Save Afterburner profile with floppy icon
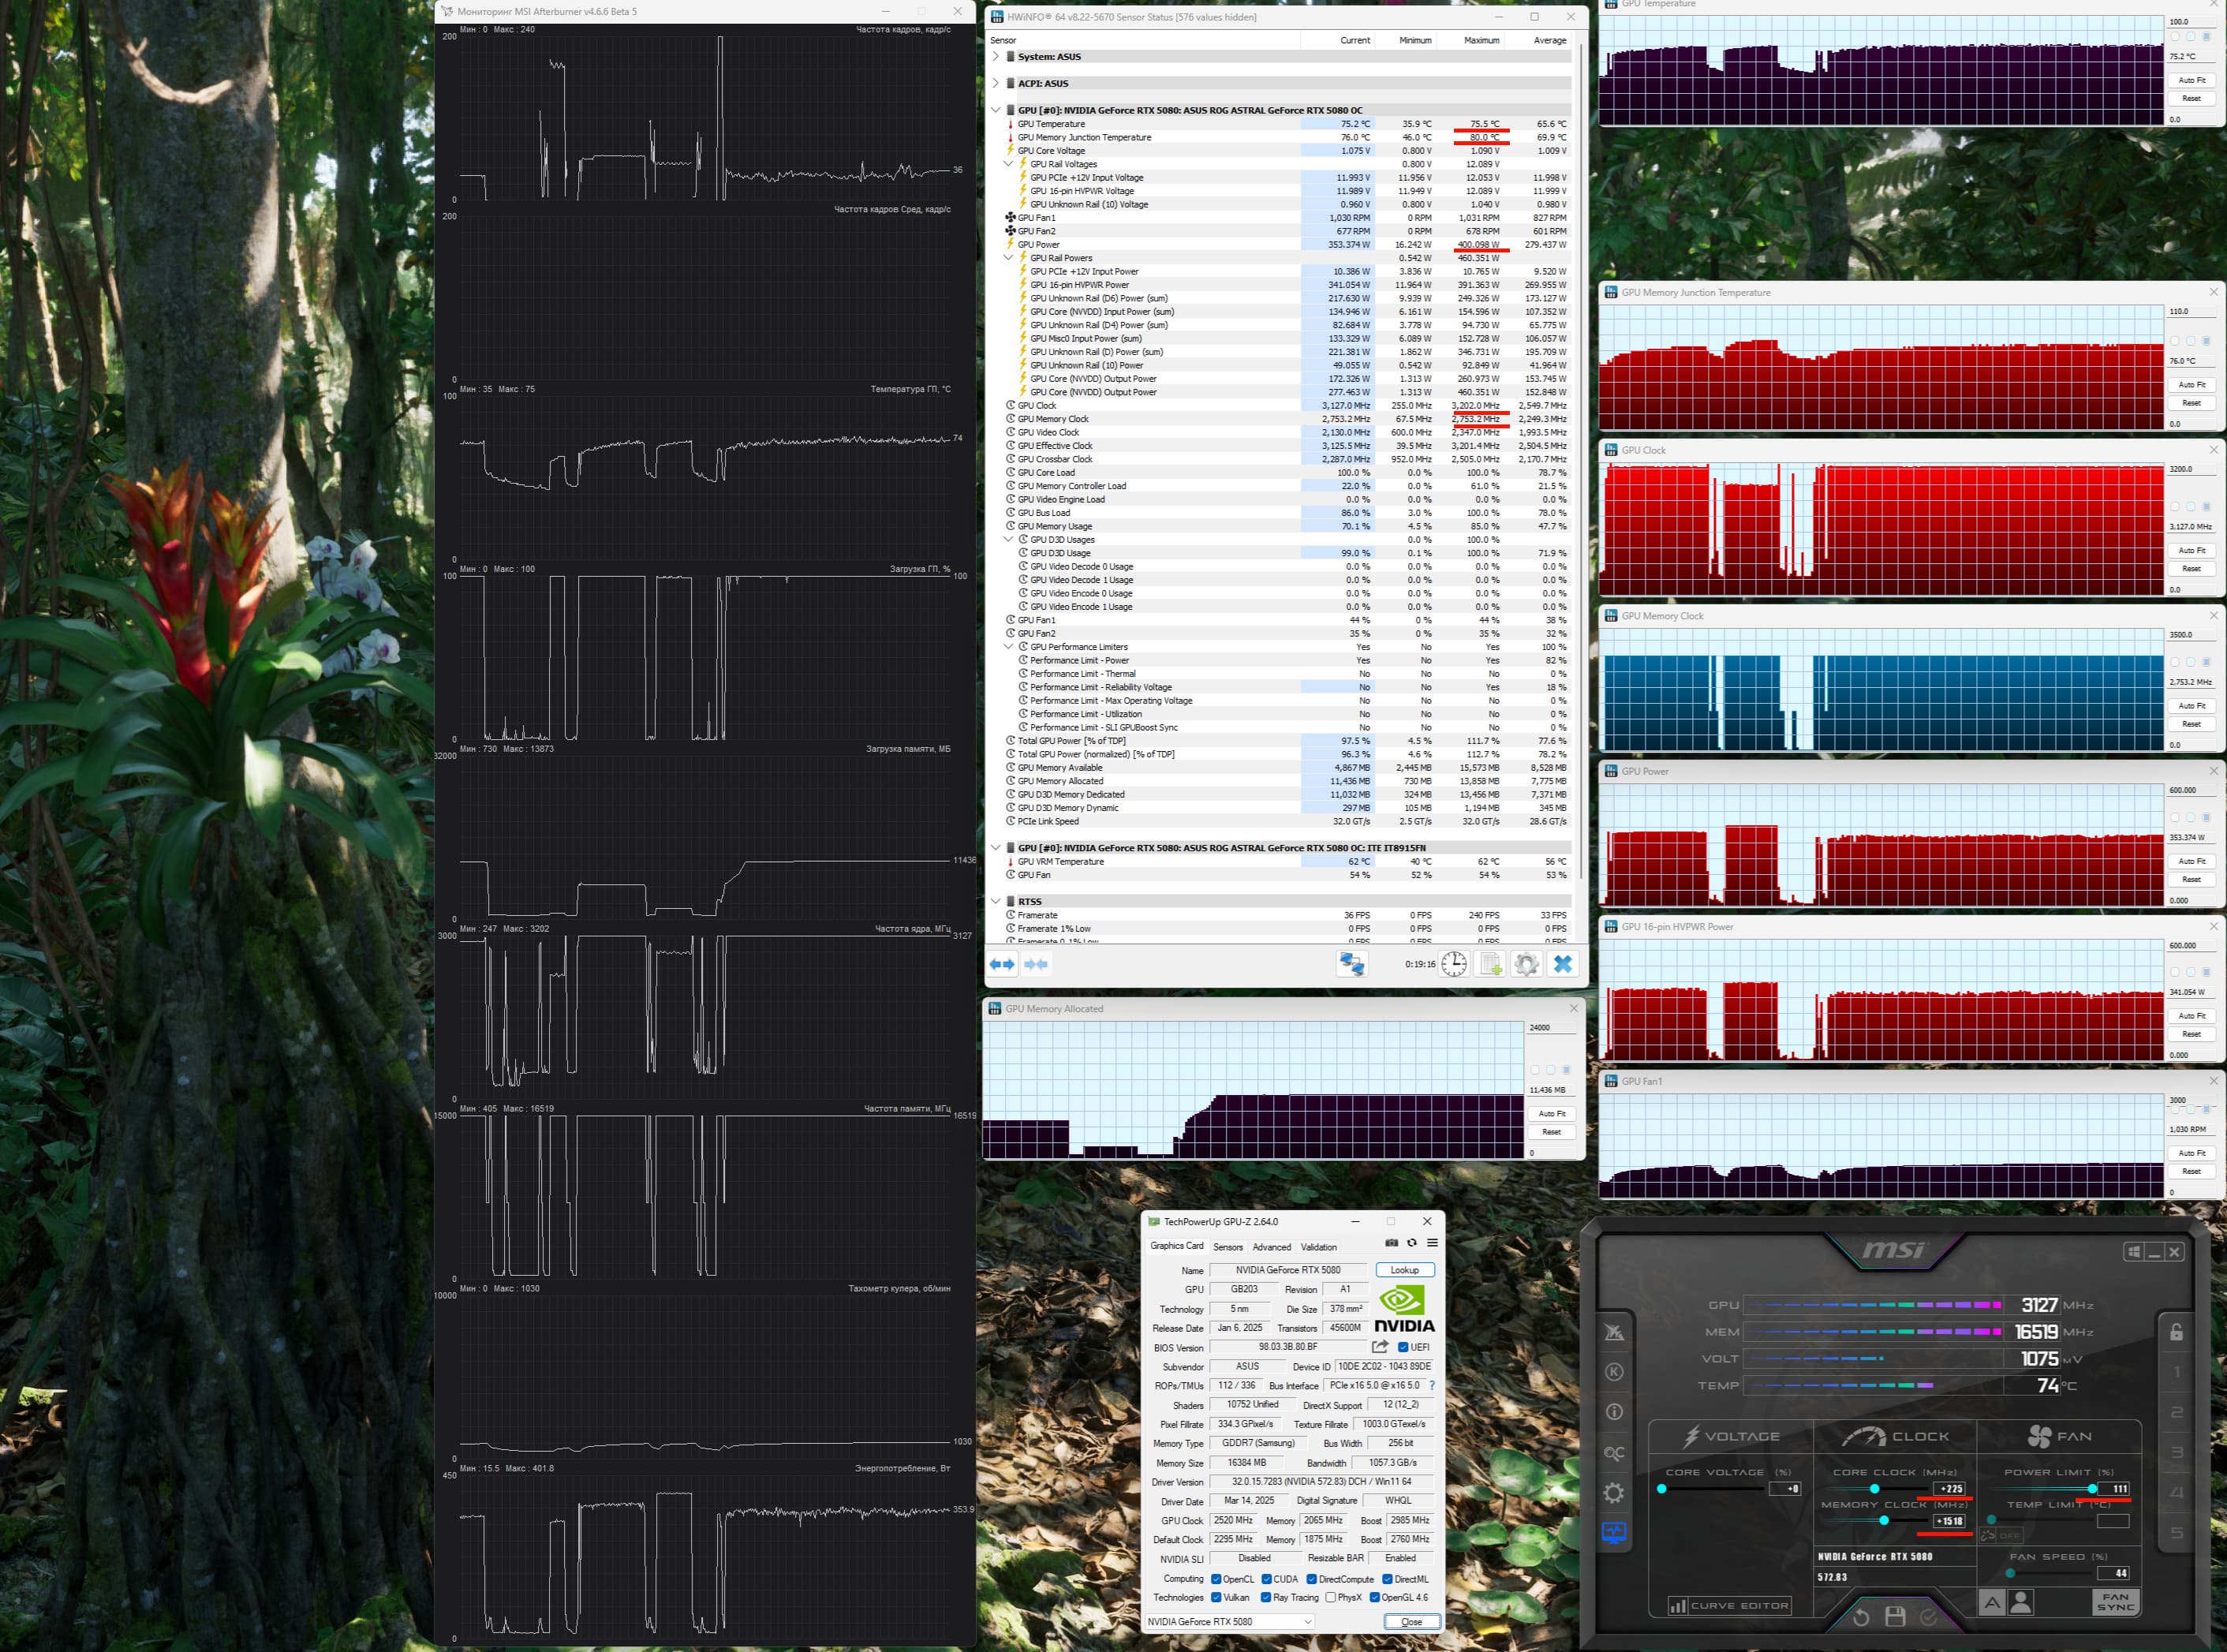This screenshot has width=2227, height=1652. click(1894, 1617)
